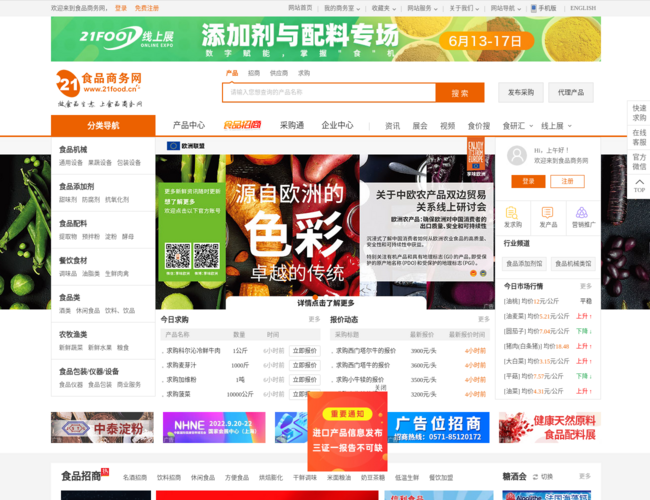Click 立即报价 for 求购麦芽汁

pos(304,365)
